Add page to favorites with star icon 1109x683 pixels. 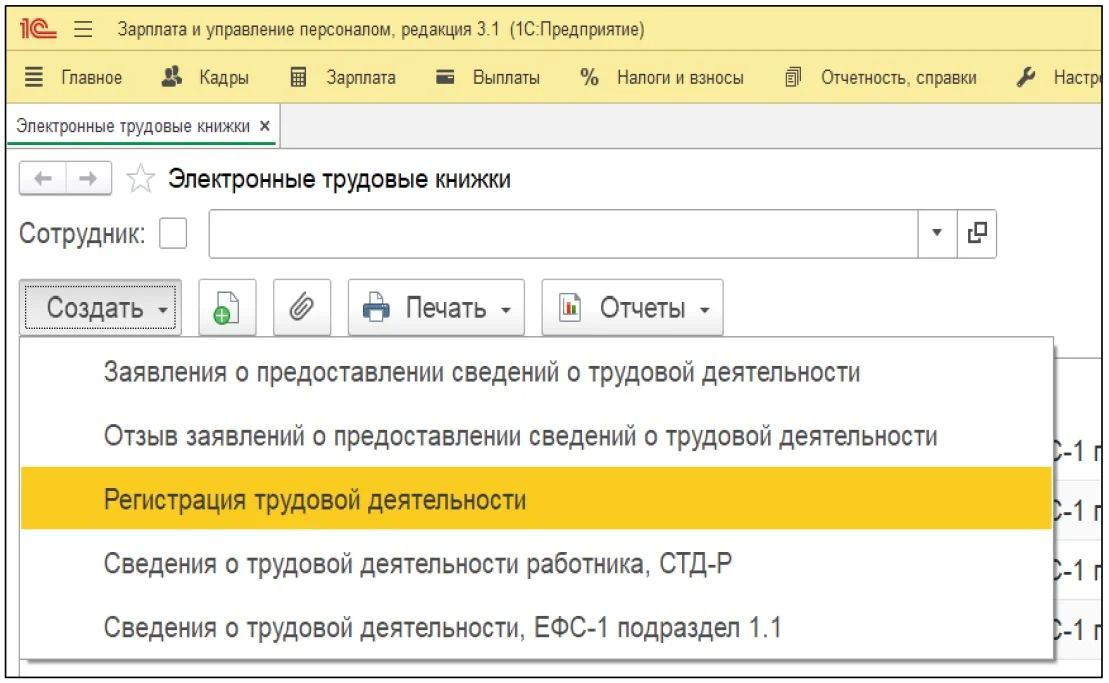(141, 180)
